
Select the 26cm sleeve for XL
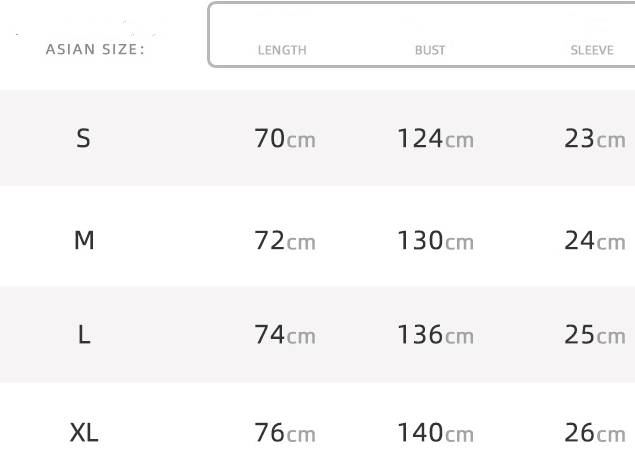[595, 433]
